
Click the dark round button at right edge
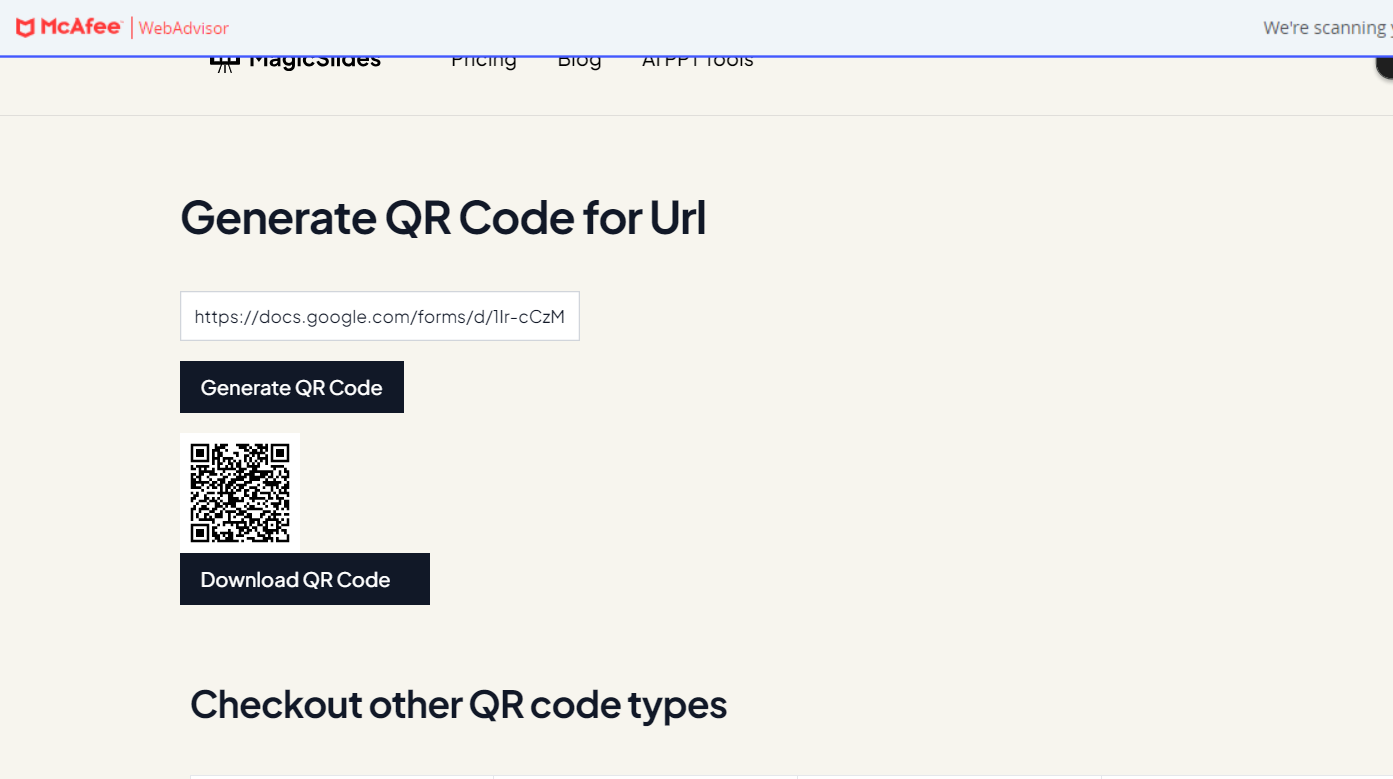pos(1384,65)
